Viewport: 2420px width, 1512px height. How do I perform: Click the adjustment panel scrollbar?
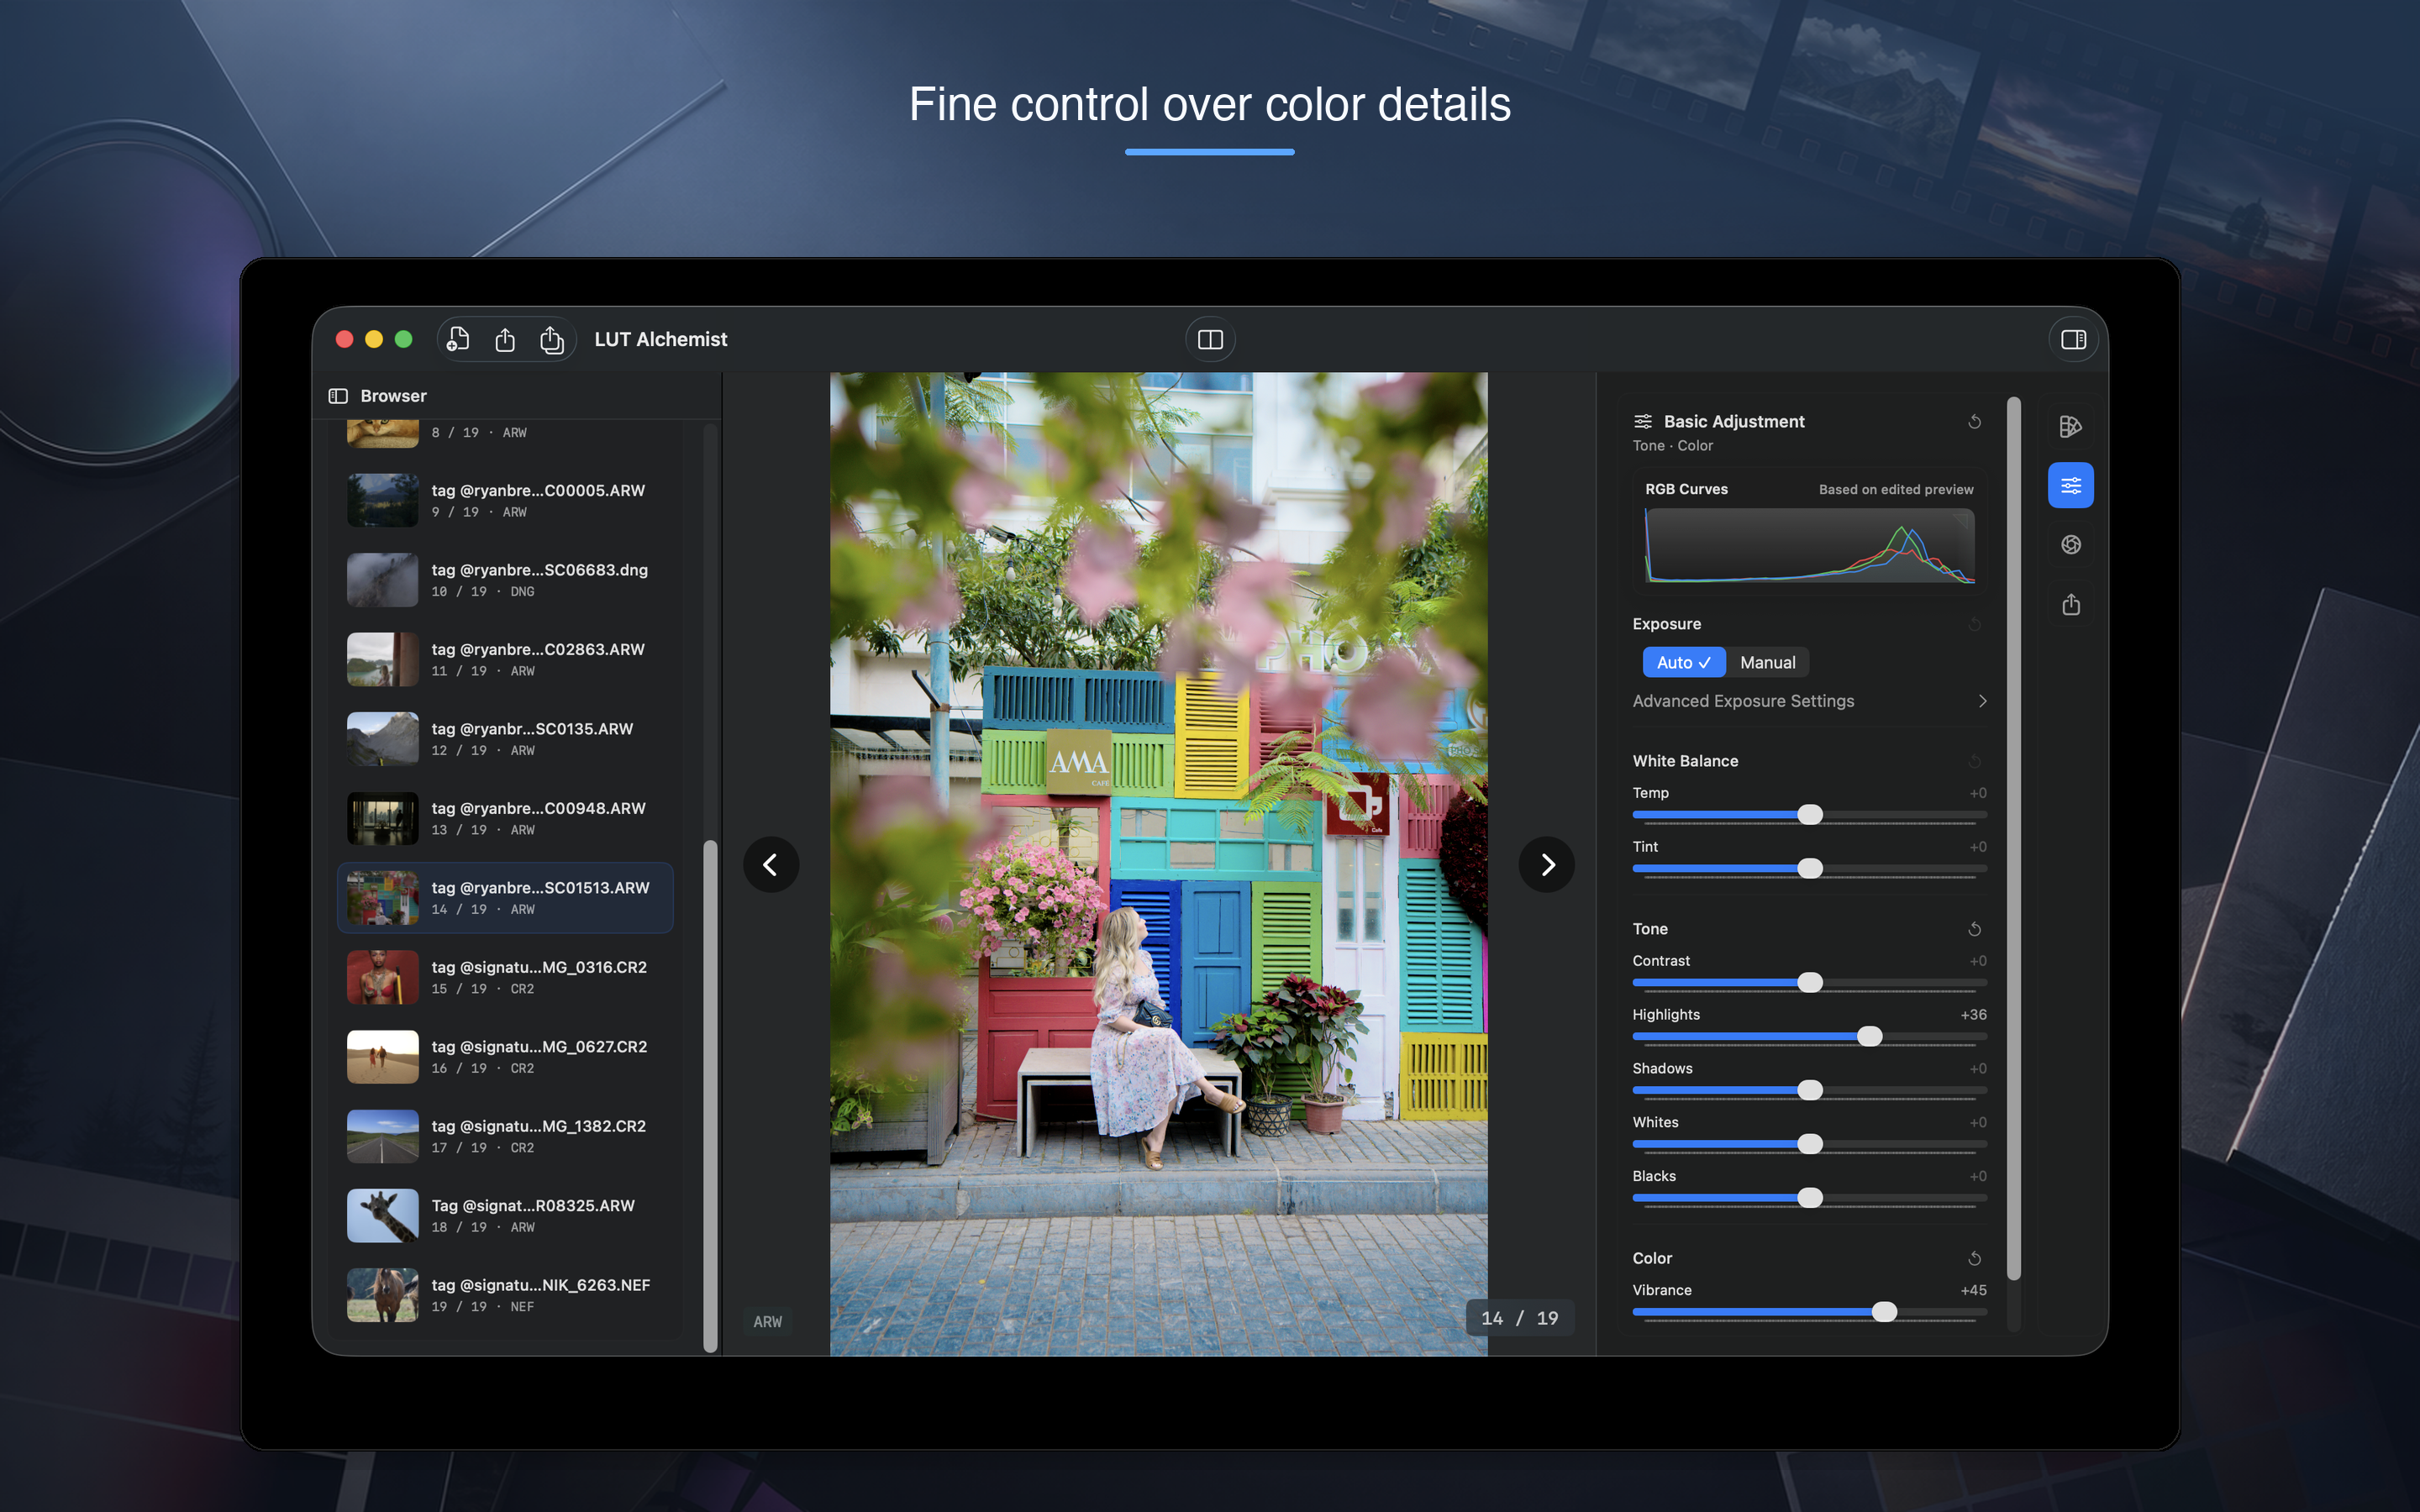click(x=2013, y=838)
